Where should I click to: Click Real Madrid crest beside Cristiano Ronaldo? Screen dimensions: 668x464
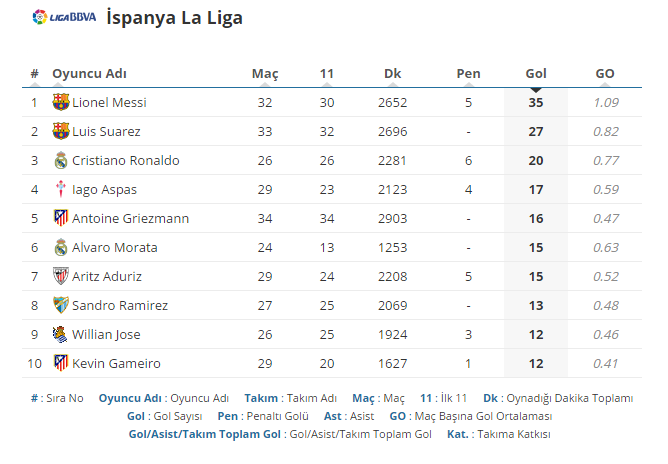tap(60, 160)
